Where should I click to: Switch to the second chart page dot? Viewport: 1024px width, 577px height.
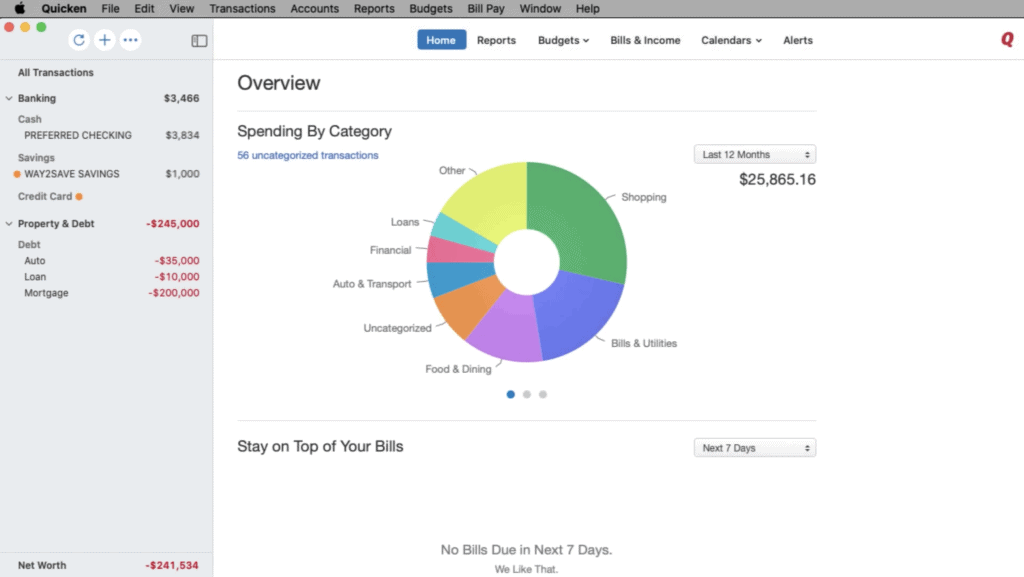tap(527, 394)
